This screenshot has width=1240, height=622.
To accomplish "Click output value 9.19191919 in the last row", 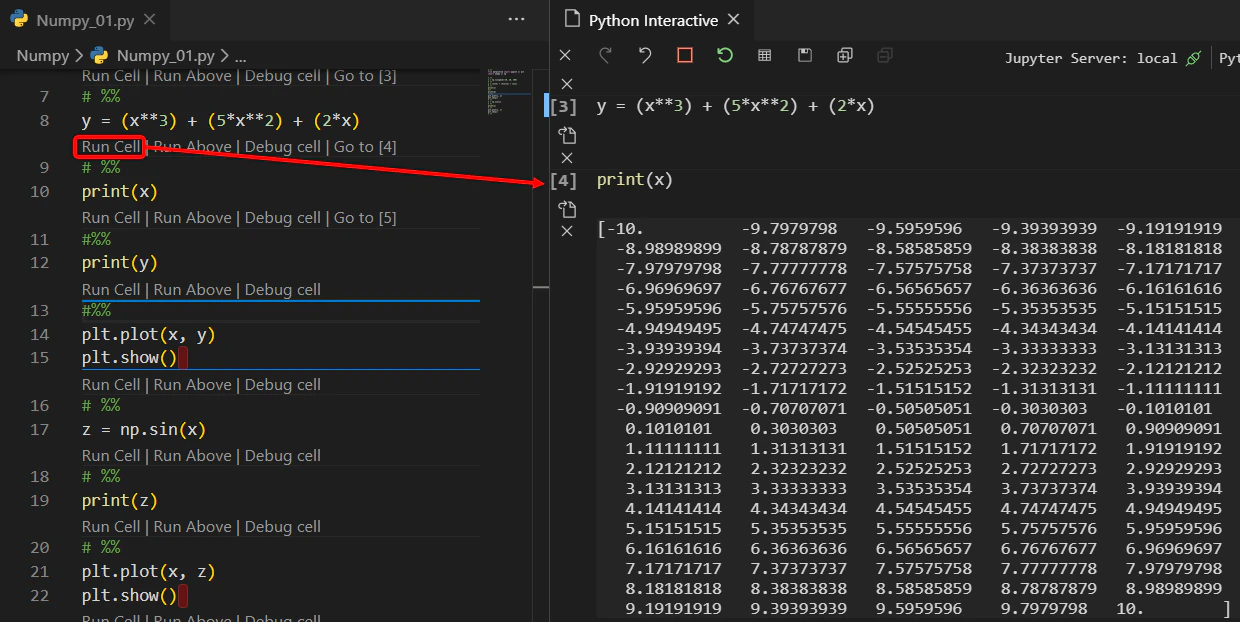I will tap(674, 609).
